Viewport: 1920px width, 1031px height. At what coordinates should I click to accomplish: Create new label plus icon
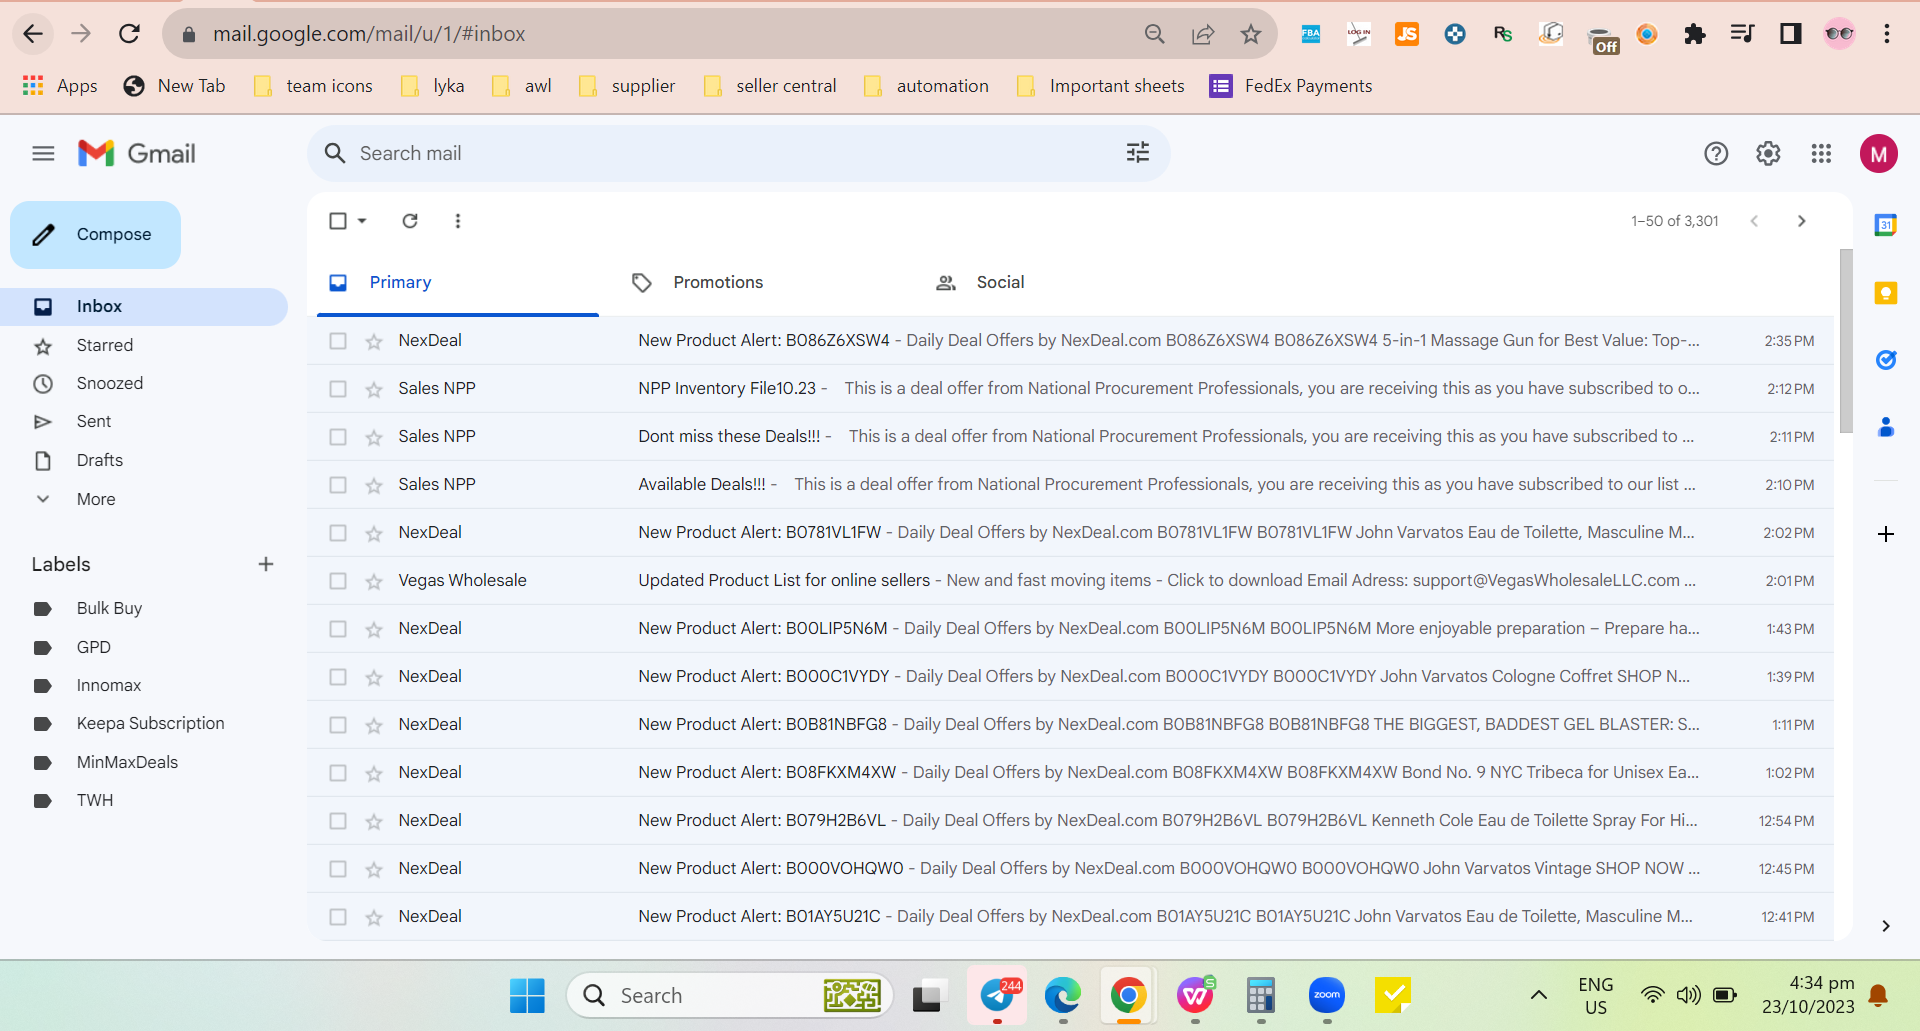[x=266, y=564]
